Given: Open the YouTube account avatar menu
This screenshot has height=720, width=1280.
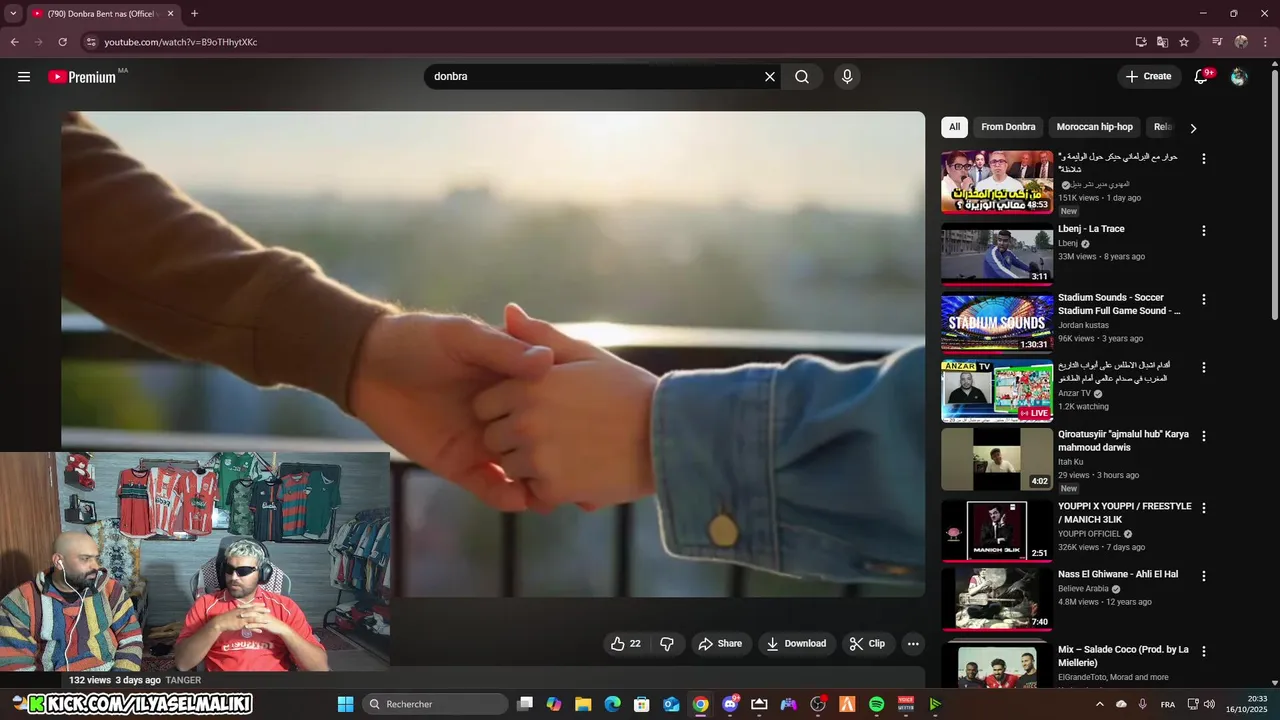Looking at the screenshot, I should click(1239, 77).
